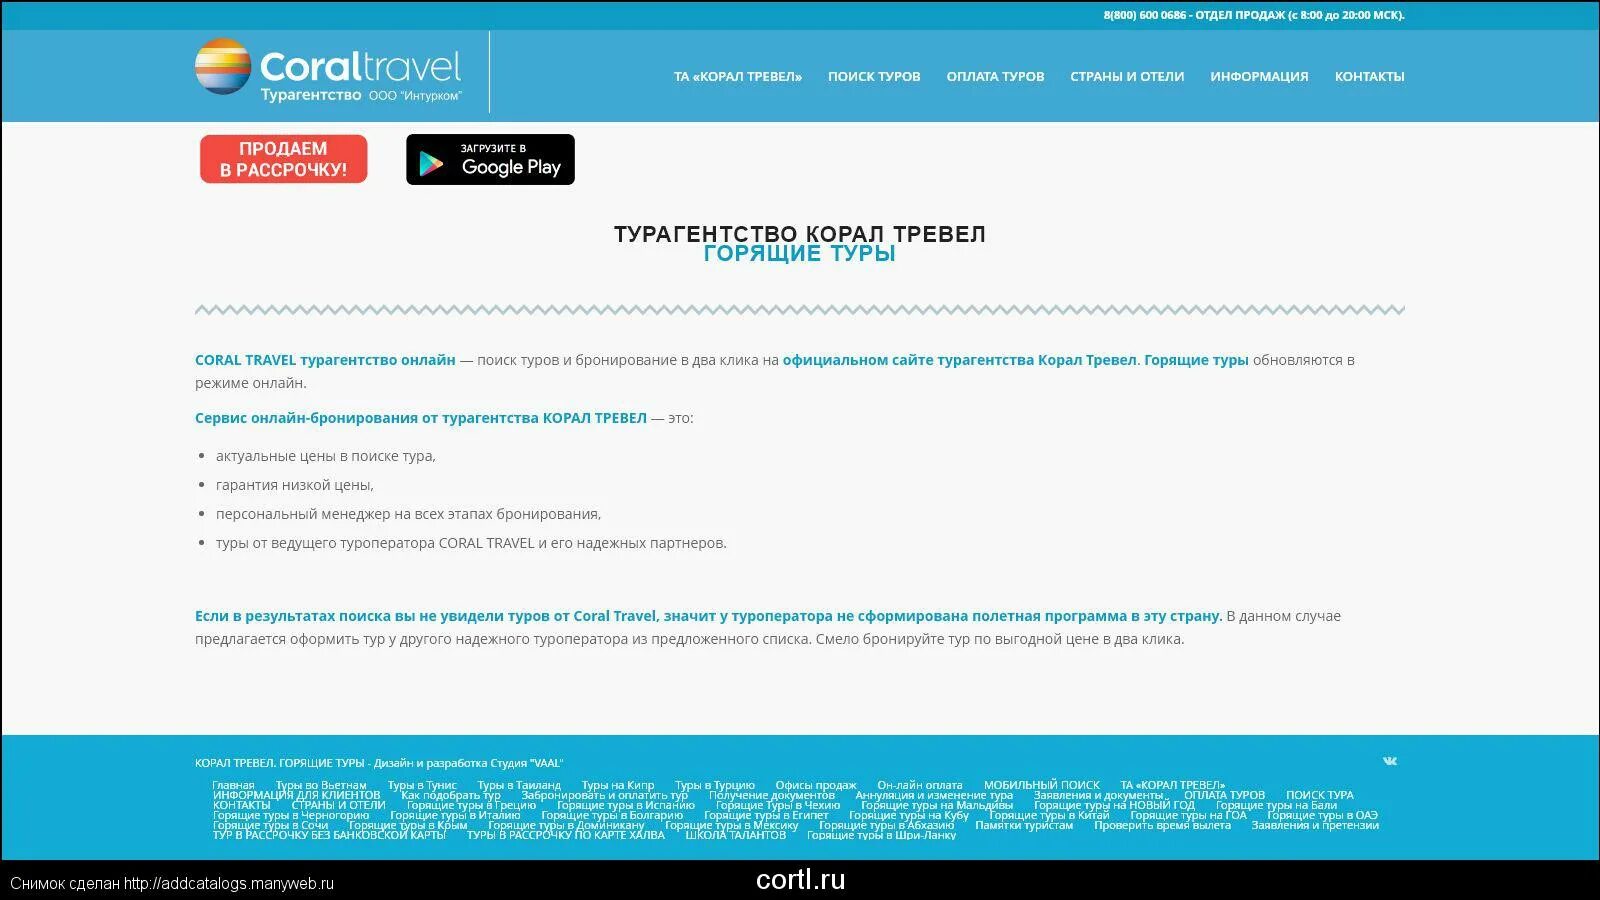Click footer link «Офисы продаж»
1600x900 pixels.
click(x=816, y=785)
